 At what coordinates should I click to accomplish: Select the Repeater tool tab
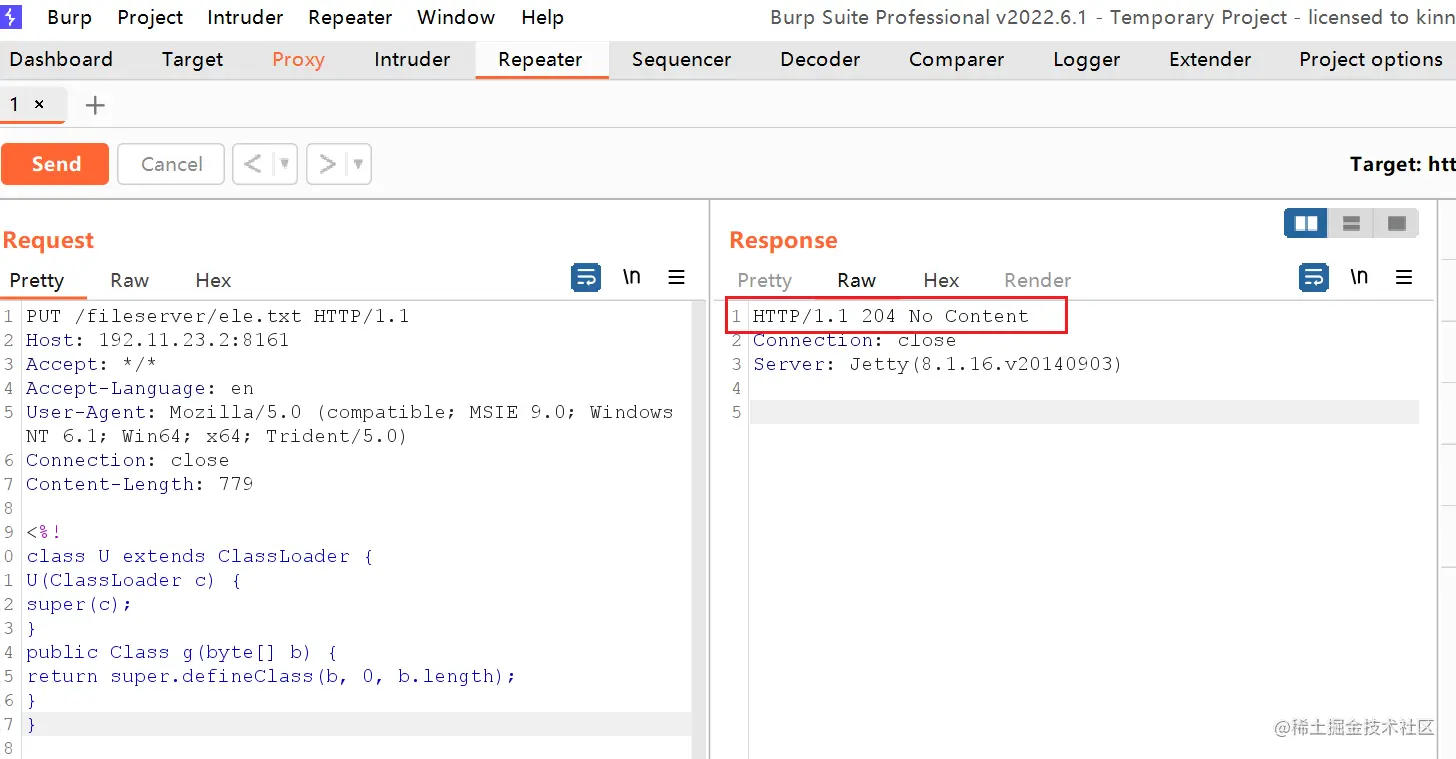(x=540, y=59)
